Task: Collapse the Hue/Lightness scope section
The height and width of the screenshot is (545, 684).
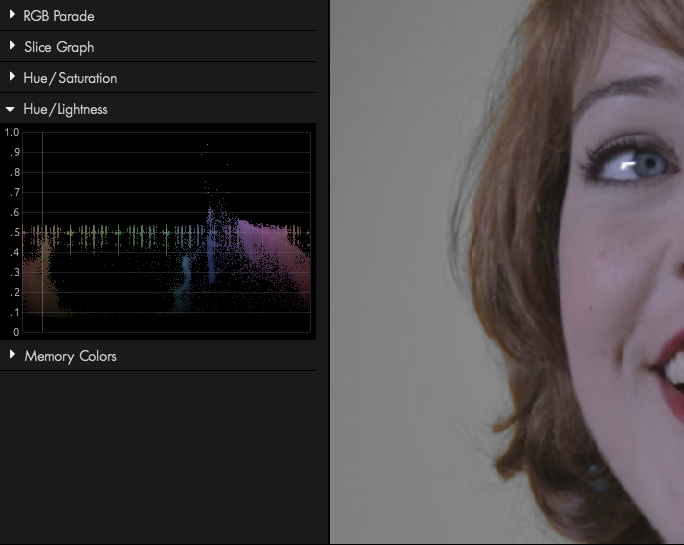Action: coord(10,109)
